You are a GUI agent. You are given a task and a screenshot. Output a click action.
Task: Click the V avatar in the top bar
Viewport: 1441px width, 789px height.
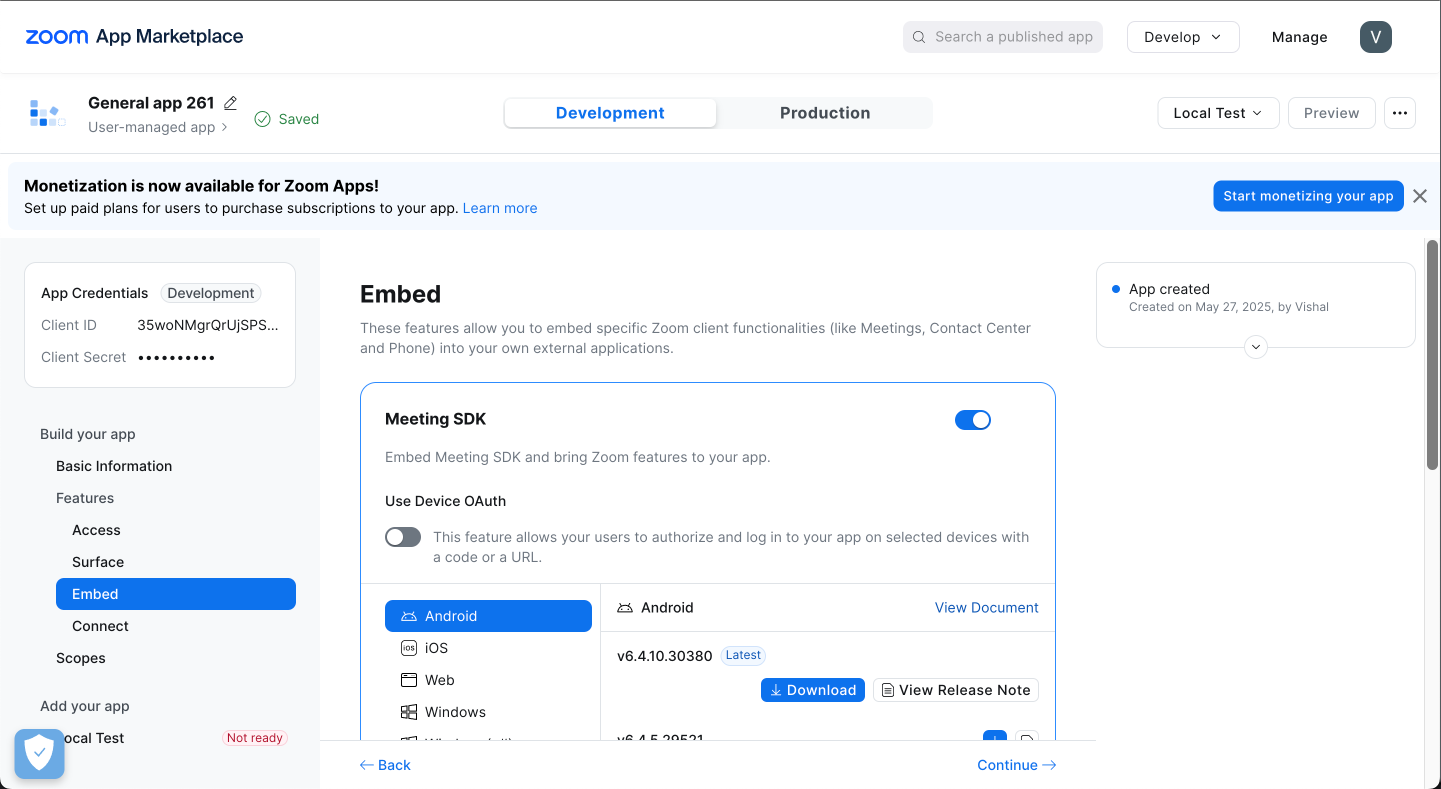click(1375, 37)
